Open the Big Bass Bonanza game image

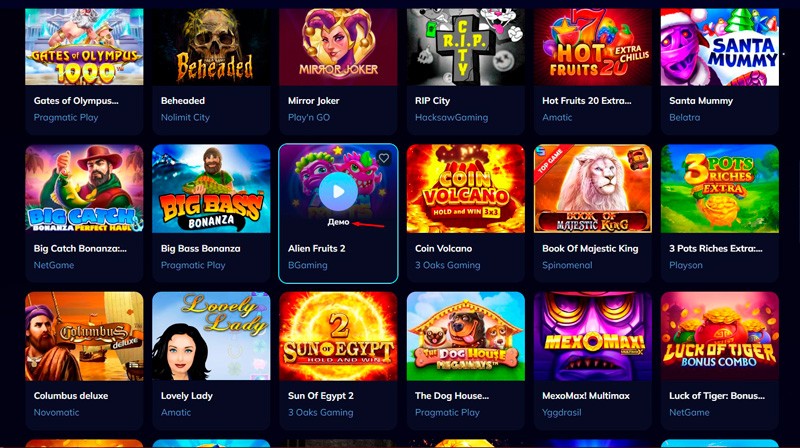pos(211,189)
